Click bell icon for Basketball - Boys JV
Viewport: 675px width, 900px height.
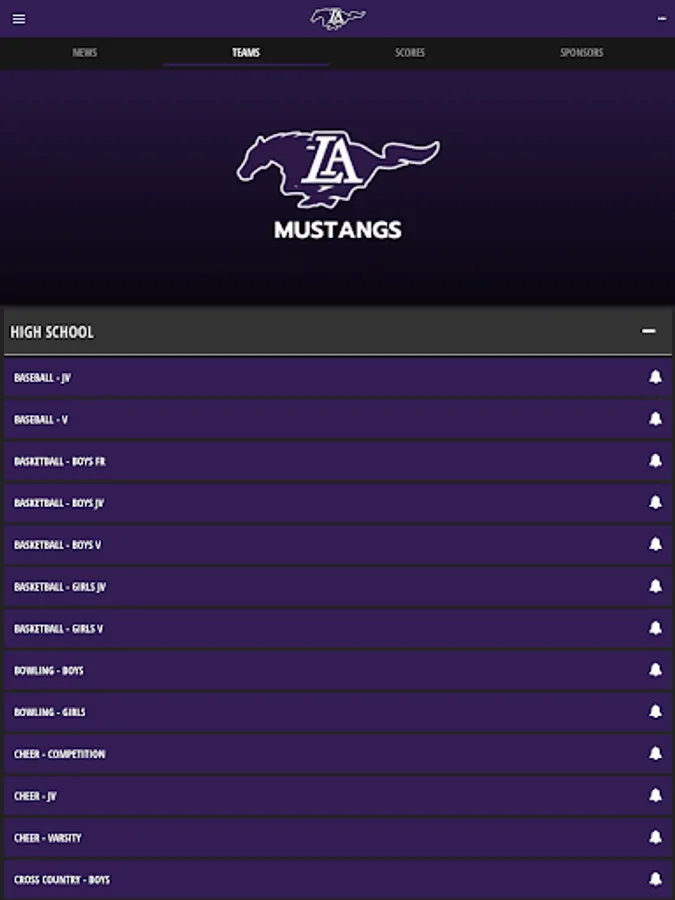click(x=655, y=503)
